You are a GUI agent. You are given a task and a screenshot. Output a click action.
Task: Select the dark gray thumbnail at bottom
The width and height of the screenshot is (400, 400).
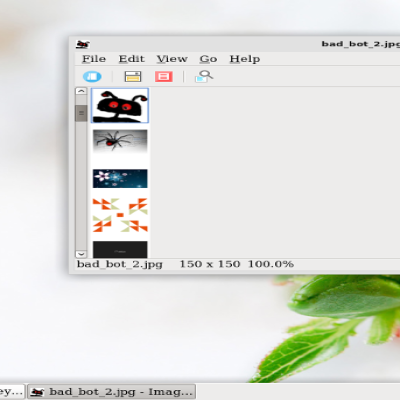tap(120, 249)
